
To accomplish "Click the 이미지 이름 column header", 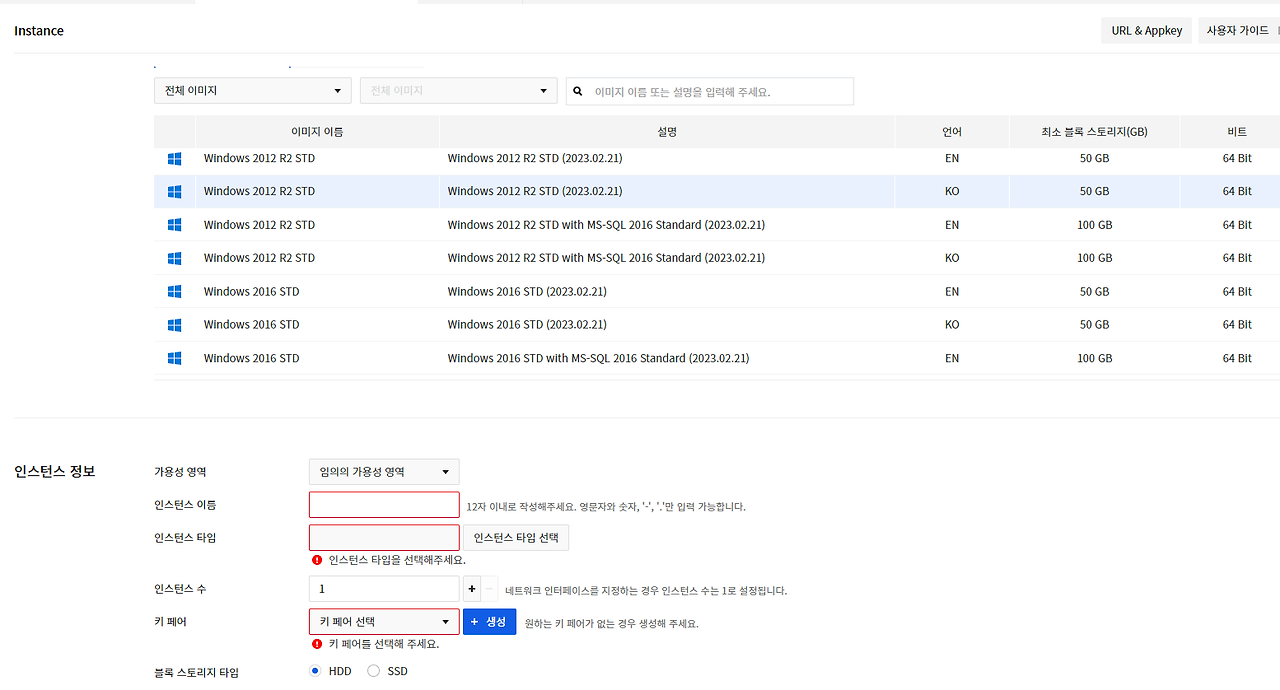I will (x=317, y=132).
